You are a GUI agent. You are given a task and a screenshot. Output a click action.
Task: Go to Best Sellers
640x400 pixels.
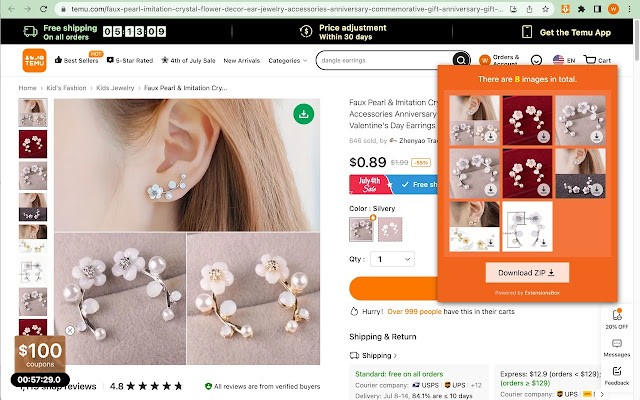[76, 60]
